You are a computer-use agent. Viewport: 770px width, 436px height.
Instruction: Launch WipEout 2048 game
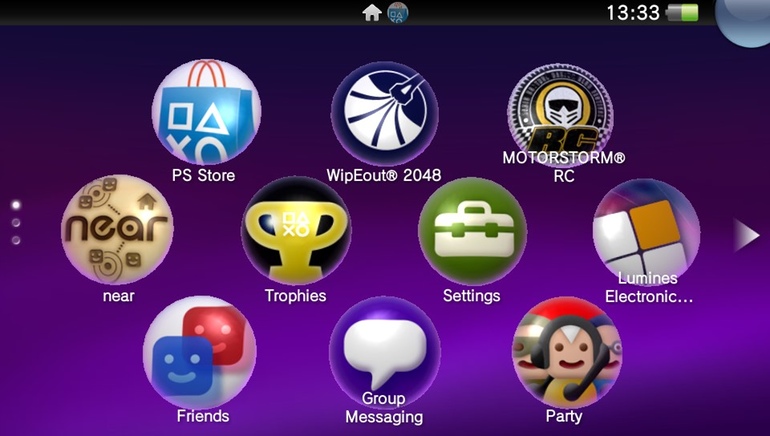pos(384,112)
